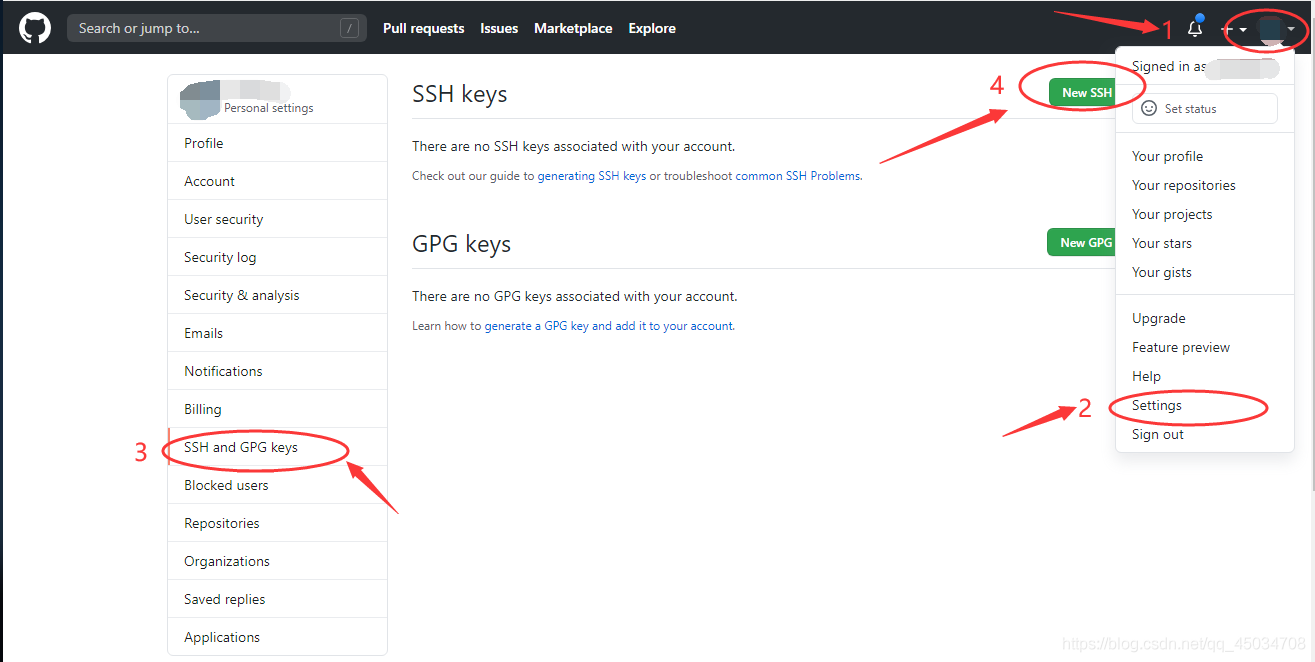This screenshot has width=1315, height=662.
Task: Open Billing in the settings sidebar
Action: [x=277, y=409]
